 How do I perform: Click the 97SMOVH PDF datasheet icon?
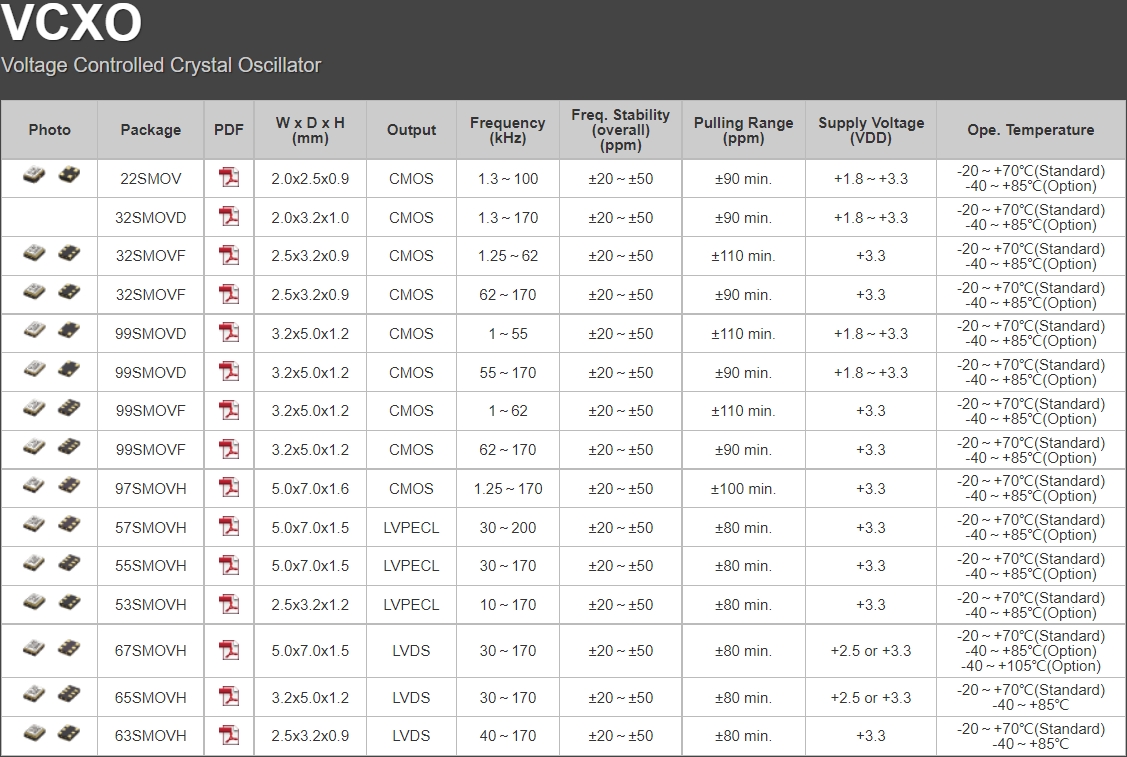(229, 488)
